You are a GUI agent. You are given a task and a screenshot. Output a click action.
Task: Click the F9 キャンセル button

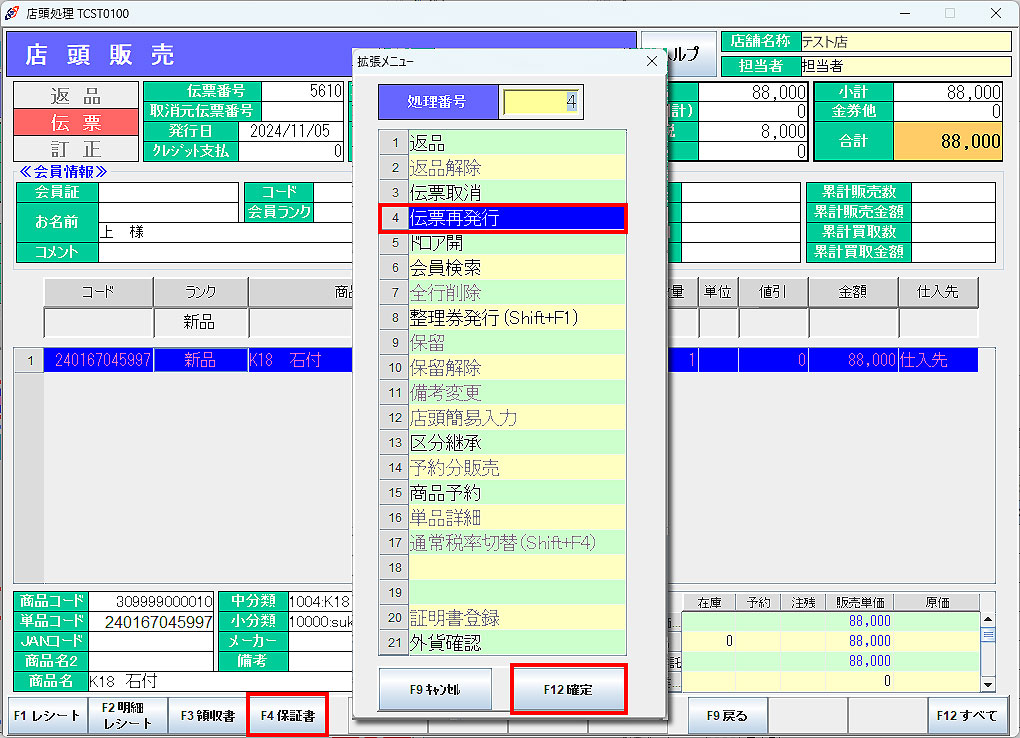tap(435, 690)
